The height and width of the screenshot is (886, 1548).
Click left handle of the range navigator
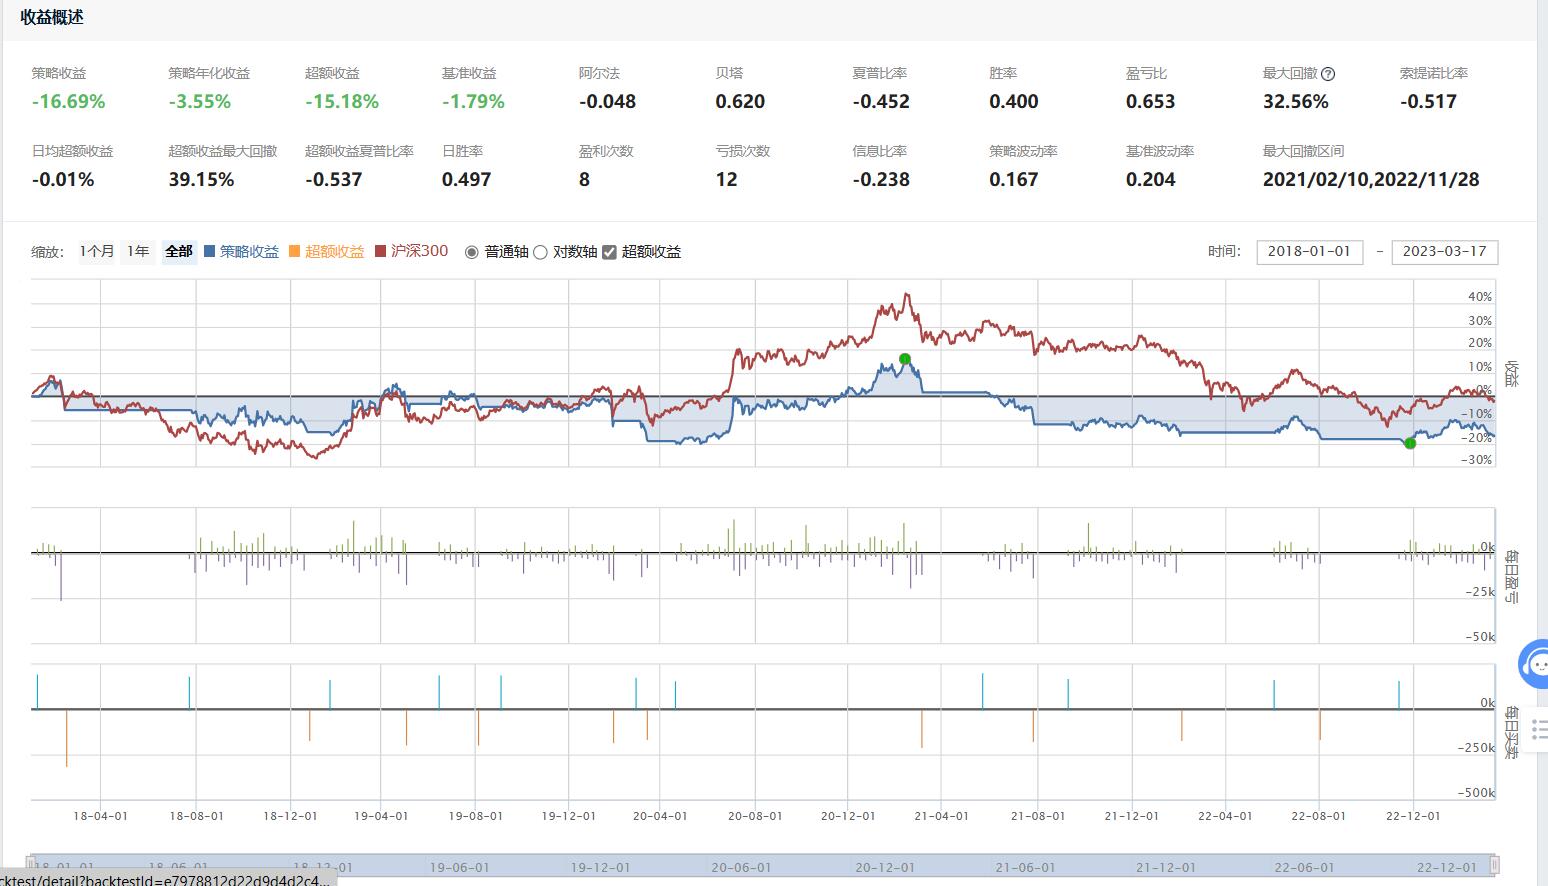click(x=32, y=865)
